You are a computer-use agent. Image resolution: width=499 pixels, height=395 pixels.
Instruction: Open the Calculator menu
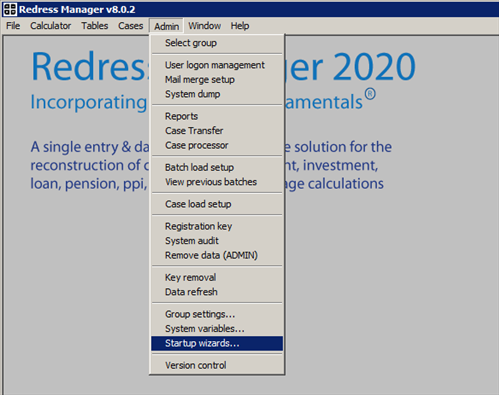click(50, 26)
